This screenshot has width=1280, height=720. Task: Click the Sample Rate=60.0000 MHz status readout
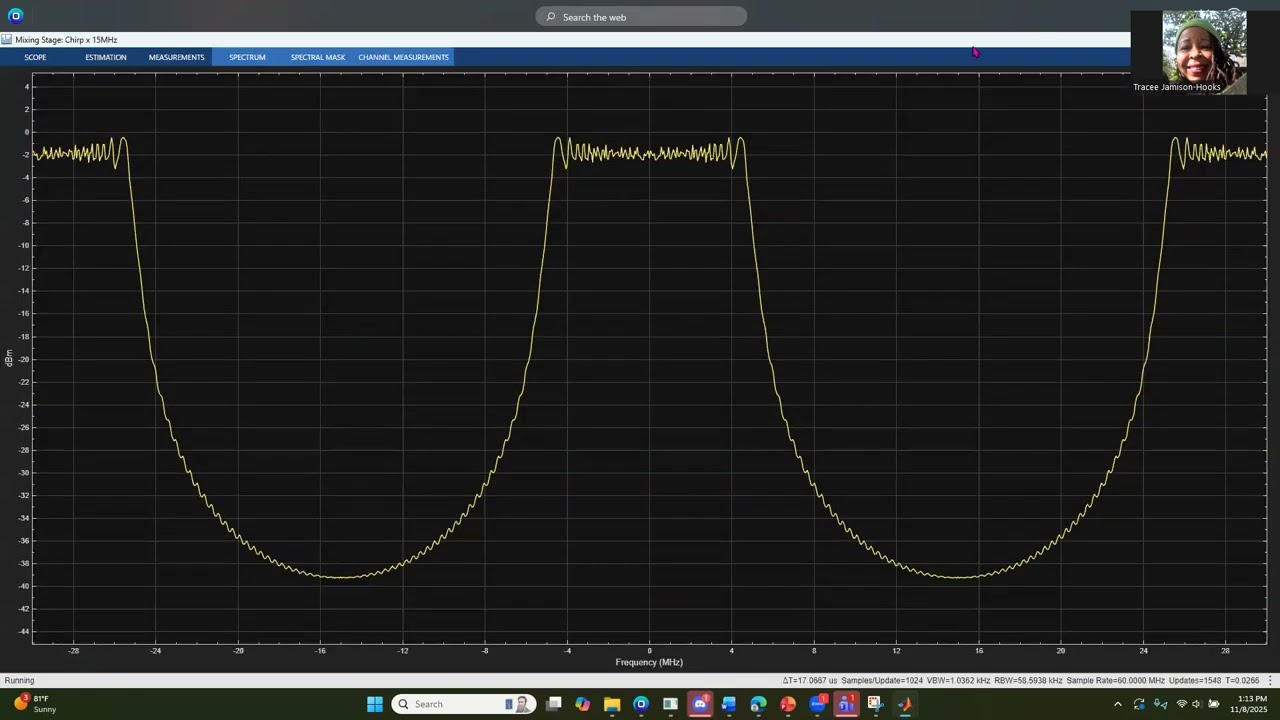[x=1116, y=680]
